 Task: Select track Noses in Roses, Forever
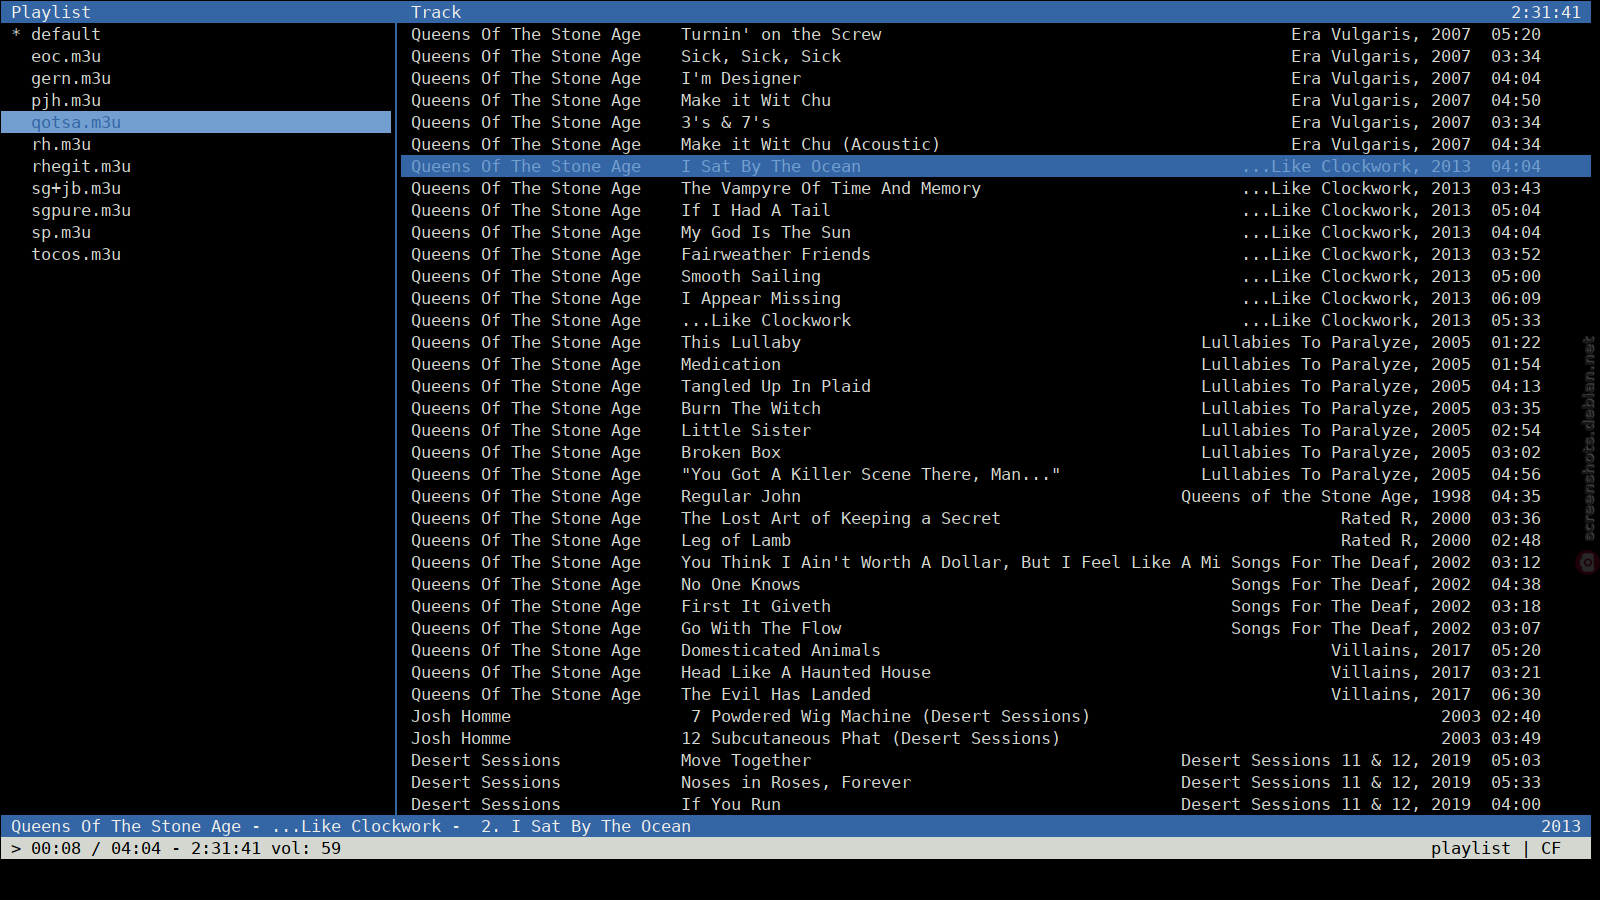click(x=996, y=782)
